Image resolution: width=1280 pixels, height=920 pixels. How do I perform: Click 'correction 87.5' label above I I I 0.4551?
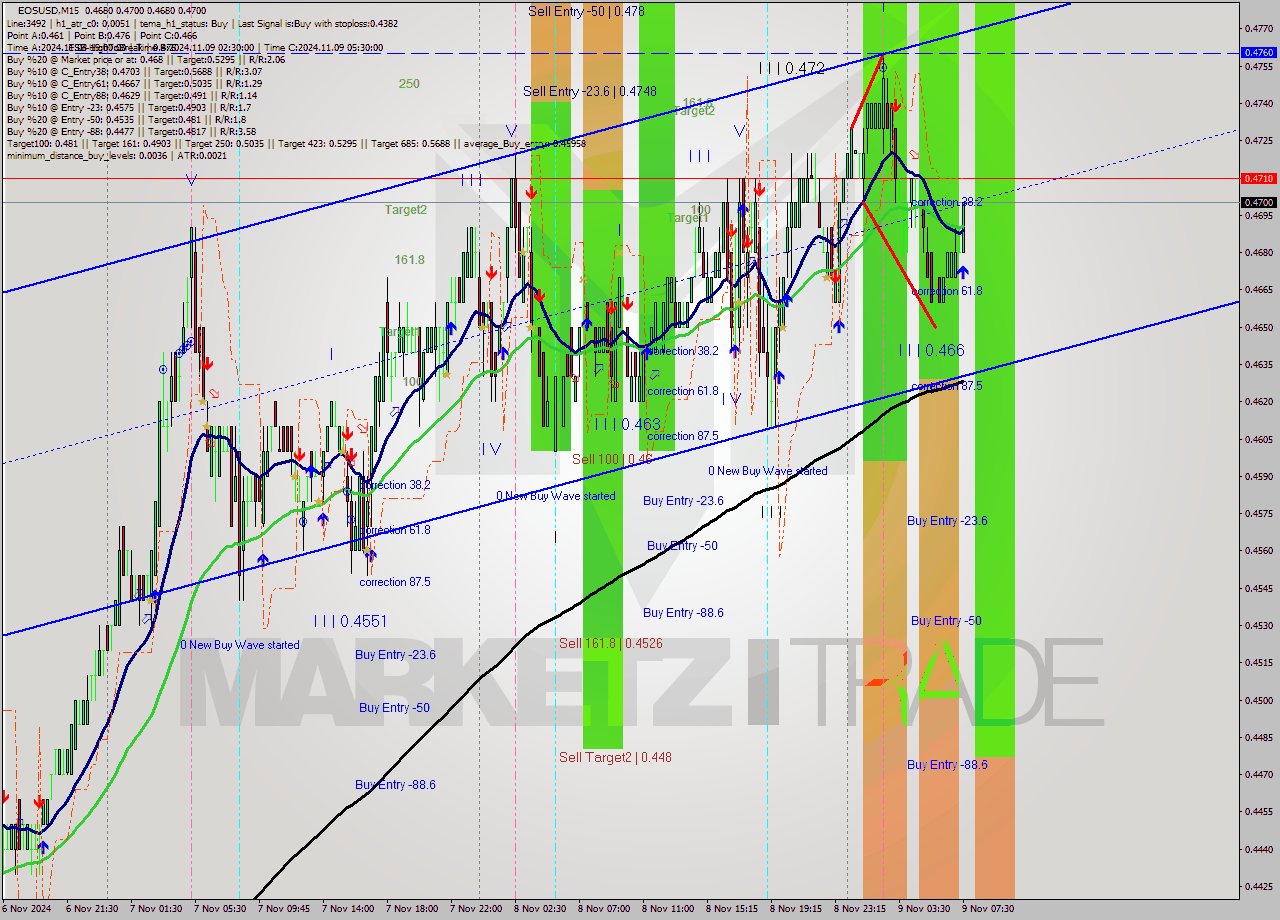pyautogui.click(x=395, y=582)
